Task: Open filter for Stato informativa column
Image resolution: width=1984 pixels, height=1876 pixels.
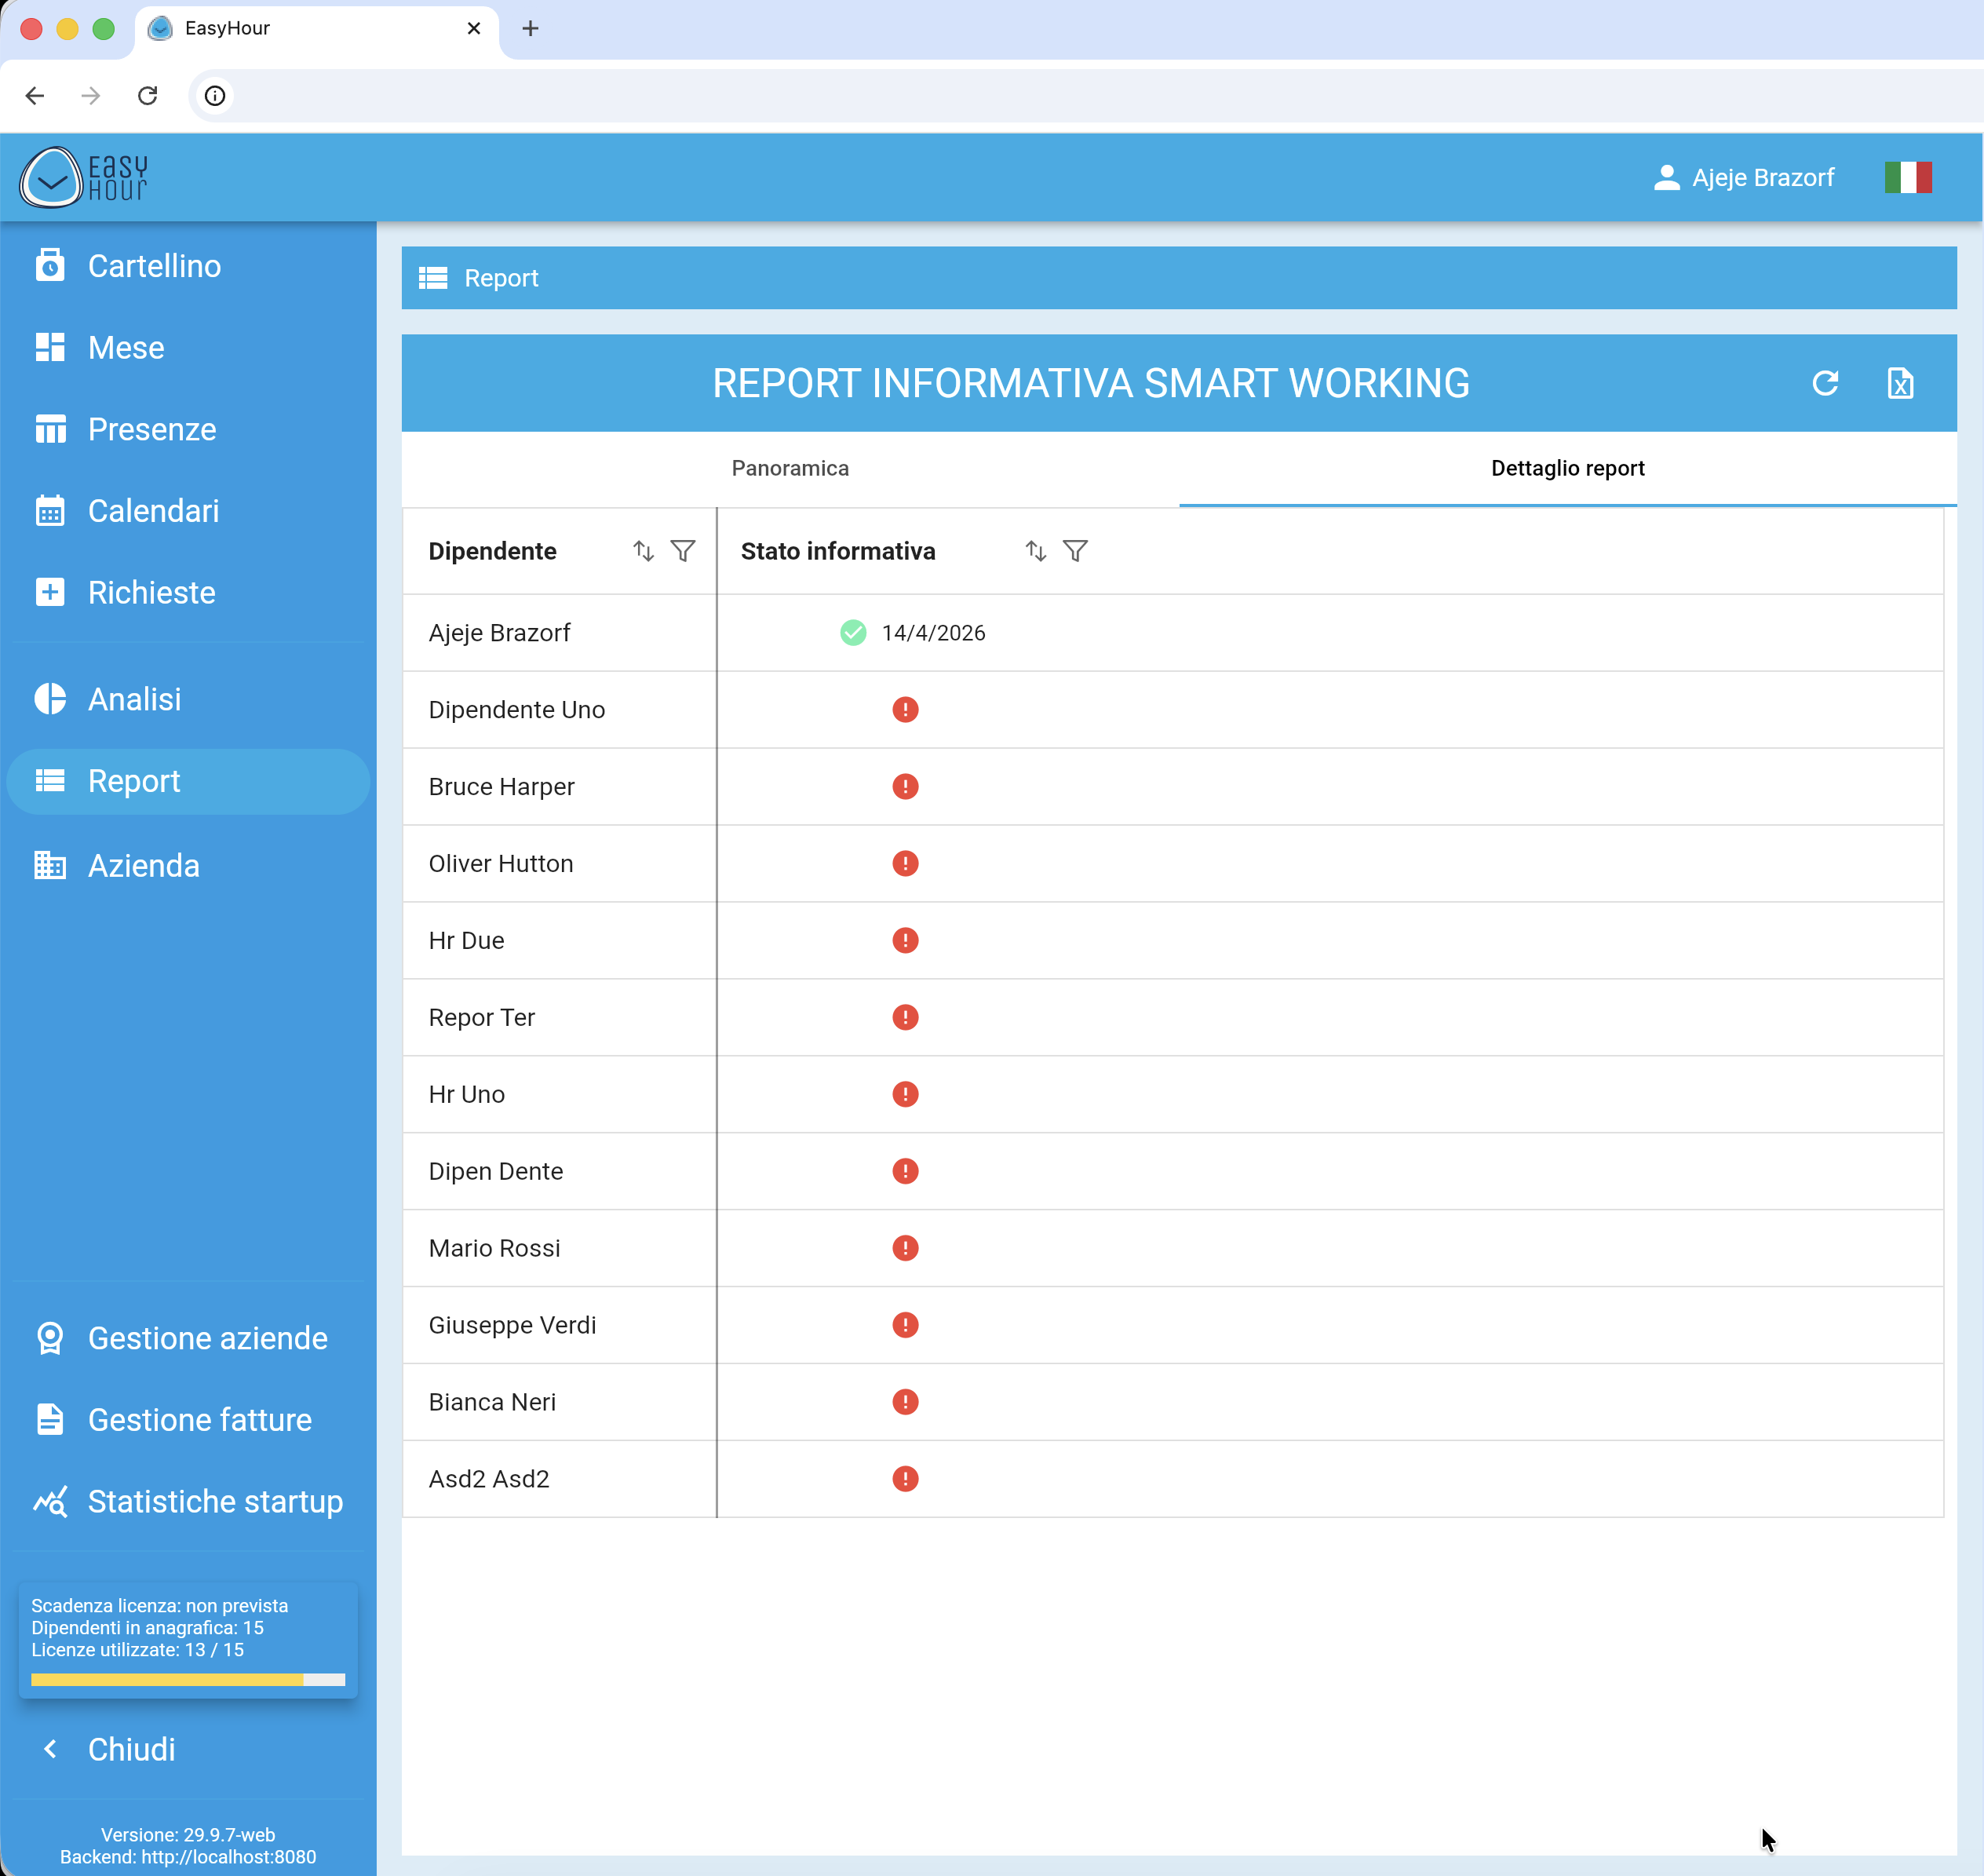Action: [x=1075, y=551]
